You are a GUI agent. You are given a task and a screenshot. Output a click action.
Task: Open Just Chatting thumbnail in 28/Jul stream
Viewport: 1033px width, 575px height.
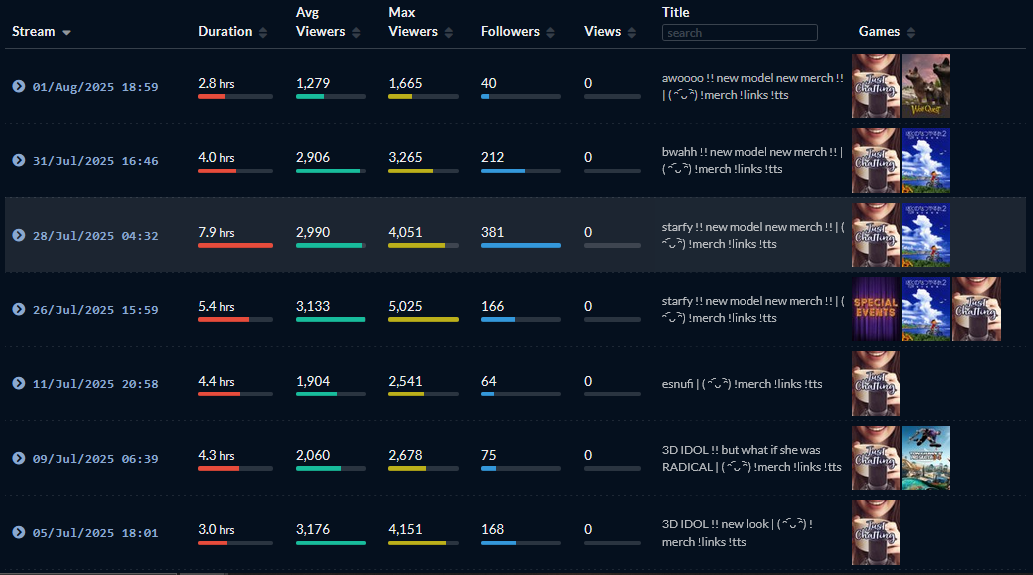tap(876, 234)
